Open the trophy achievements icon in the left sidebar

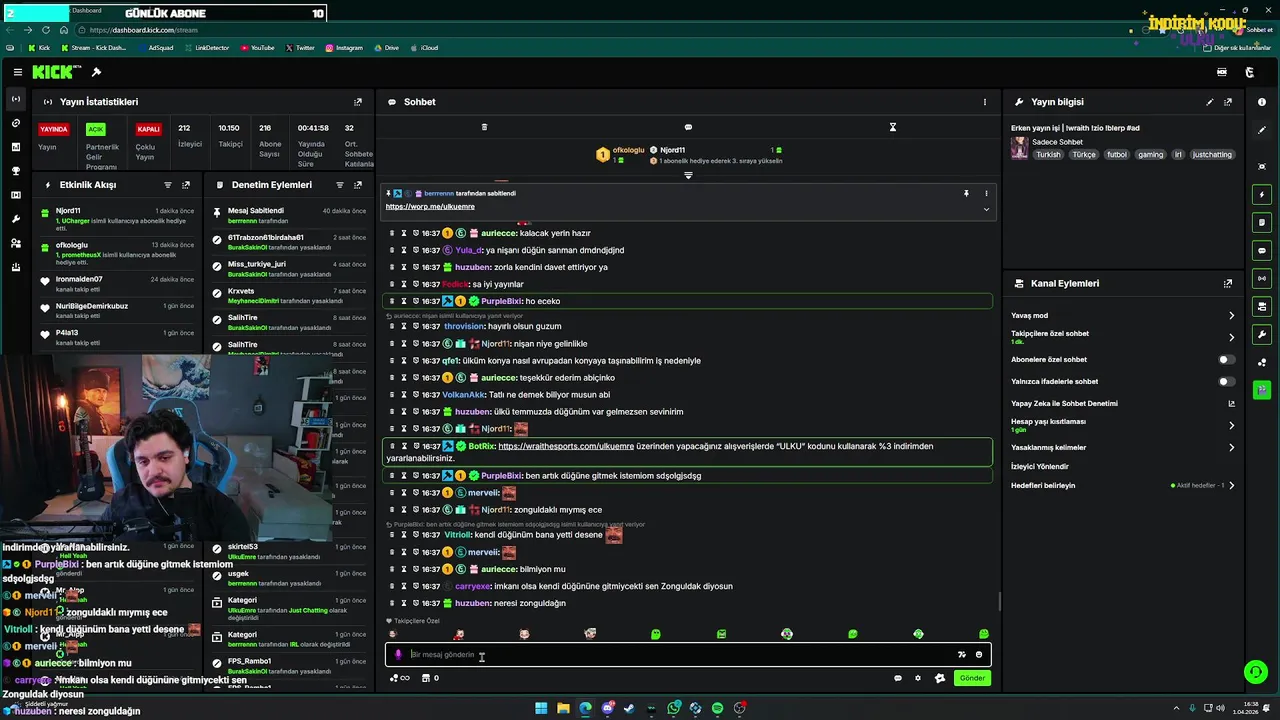15,171
